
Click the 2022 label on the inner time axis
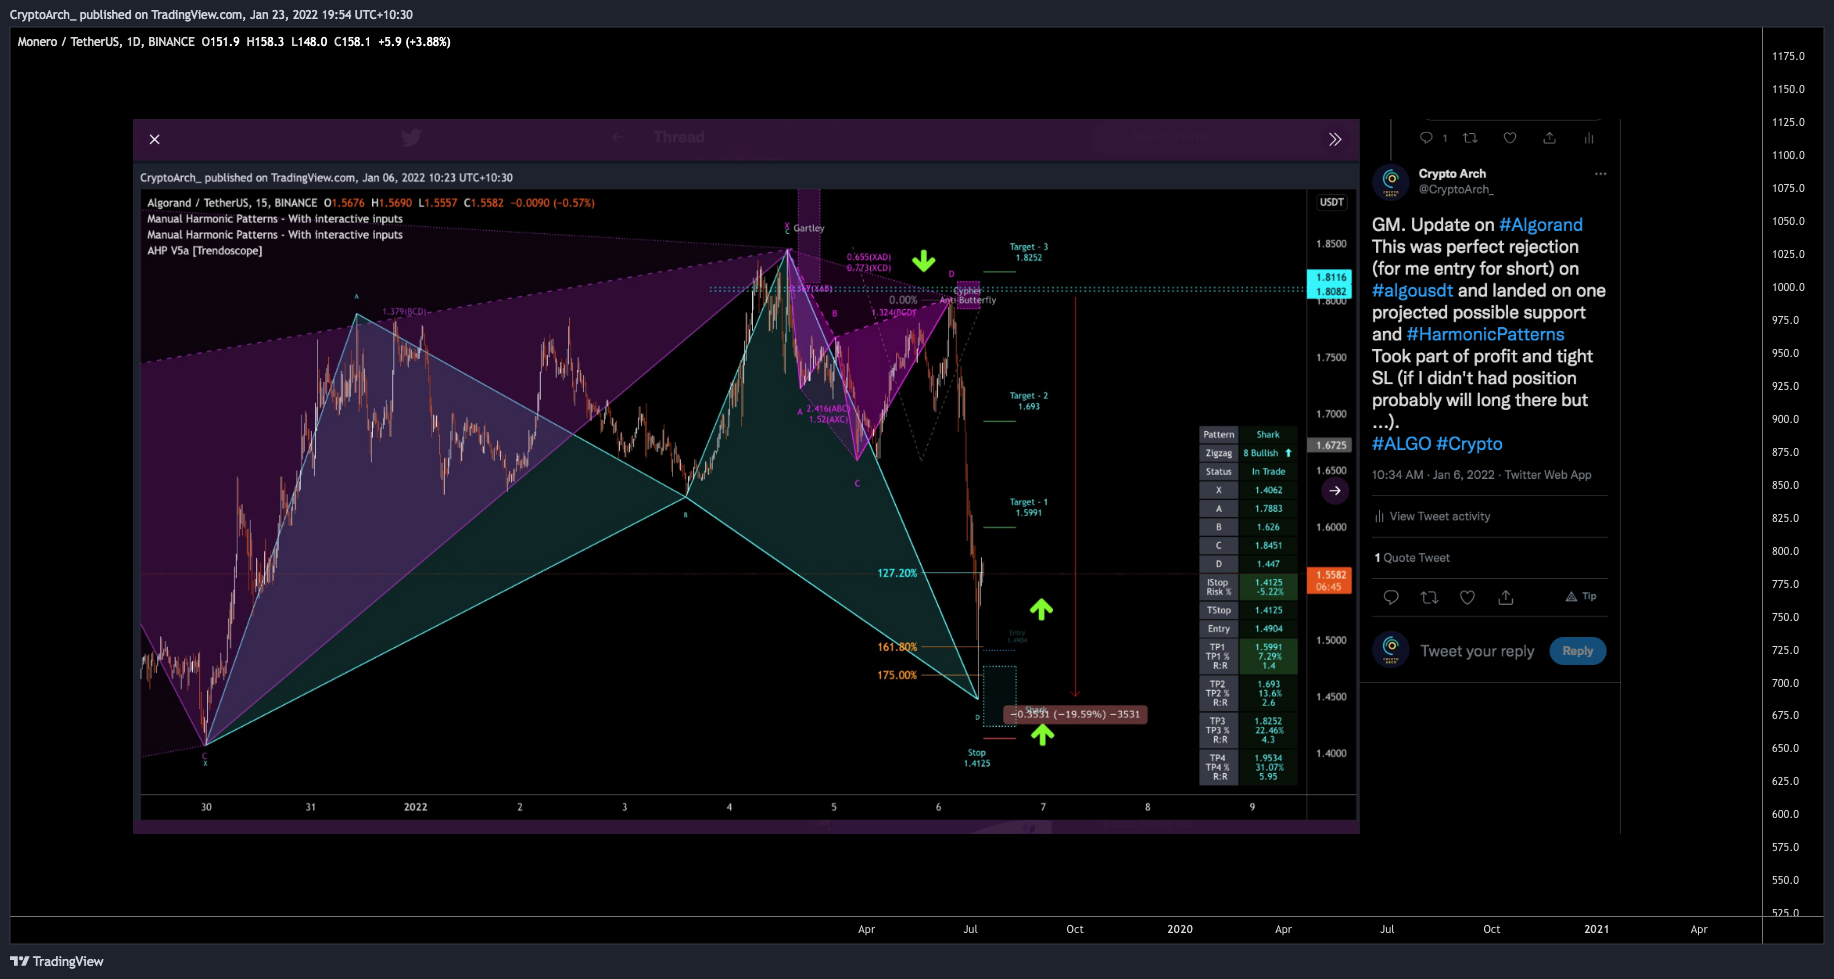(415, 807)
